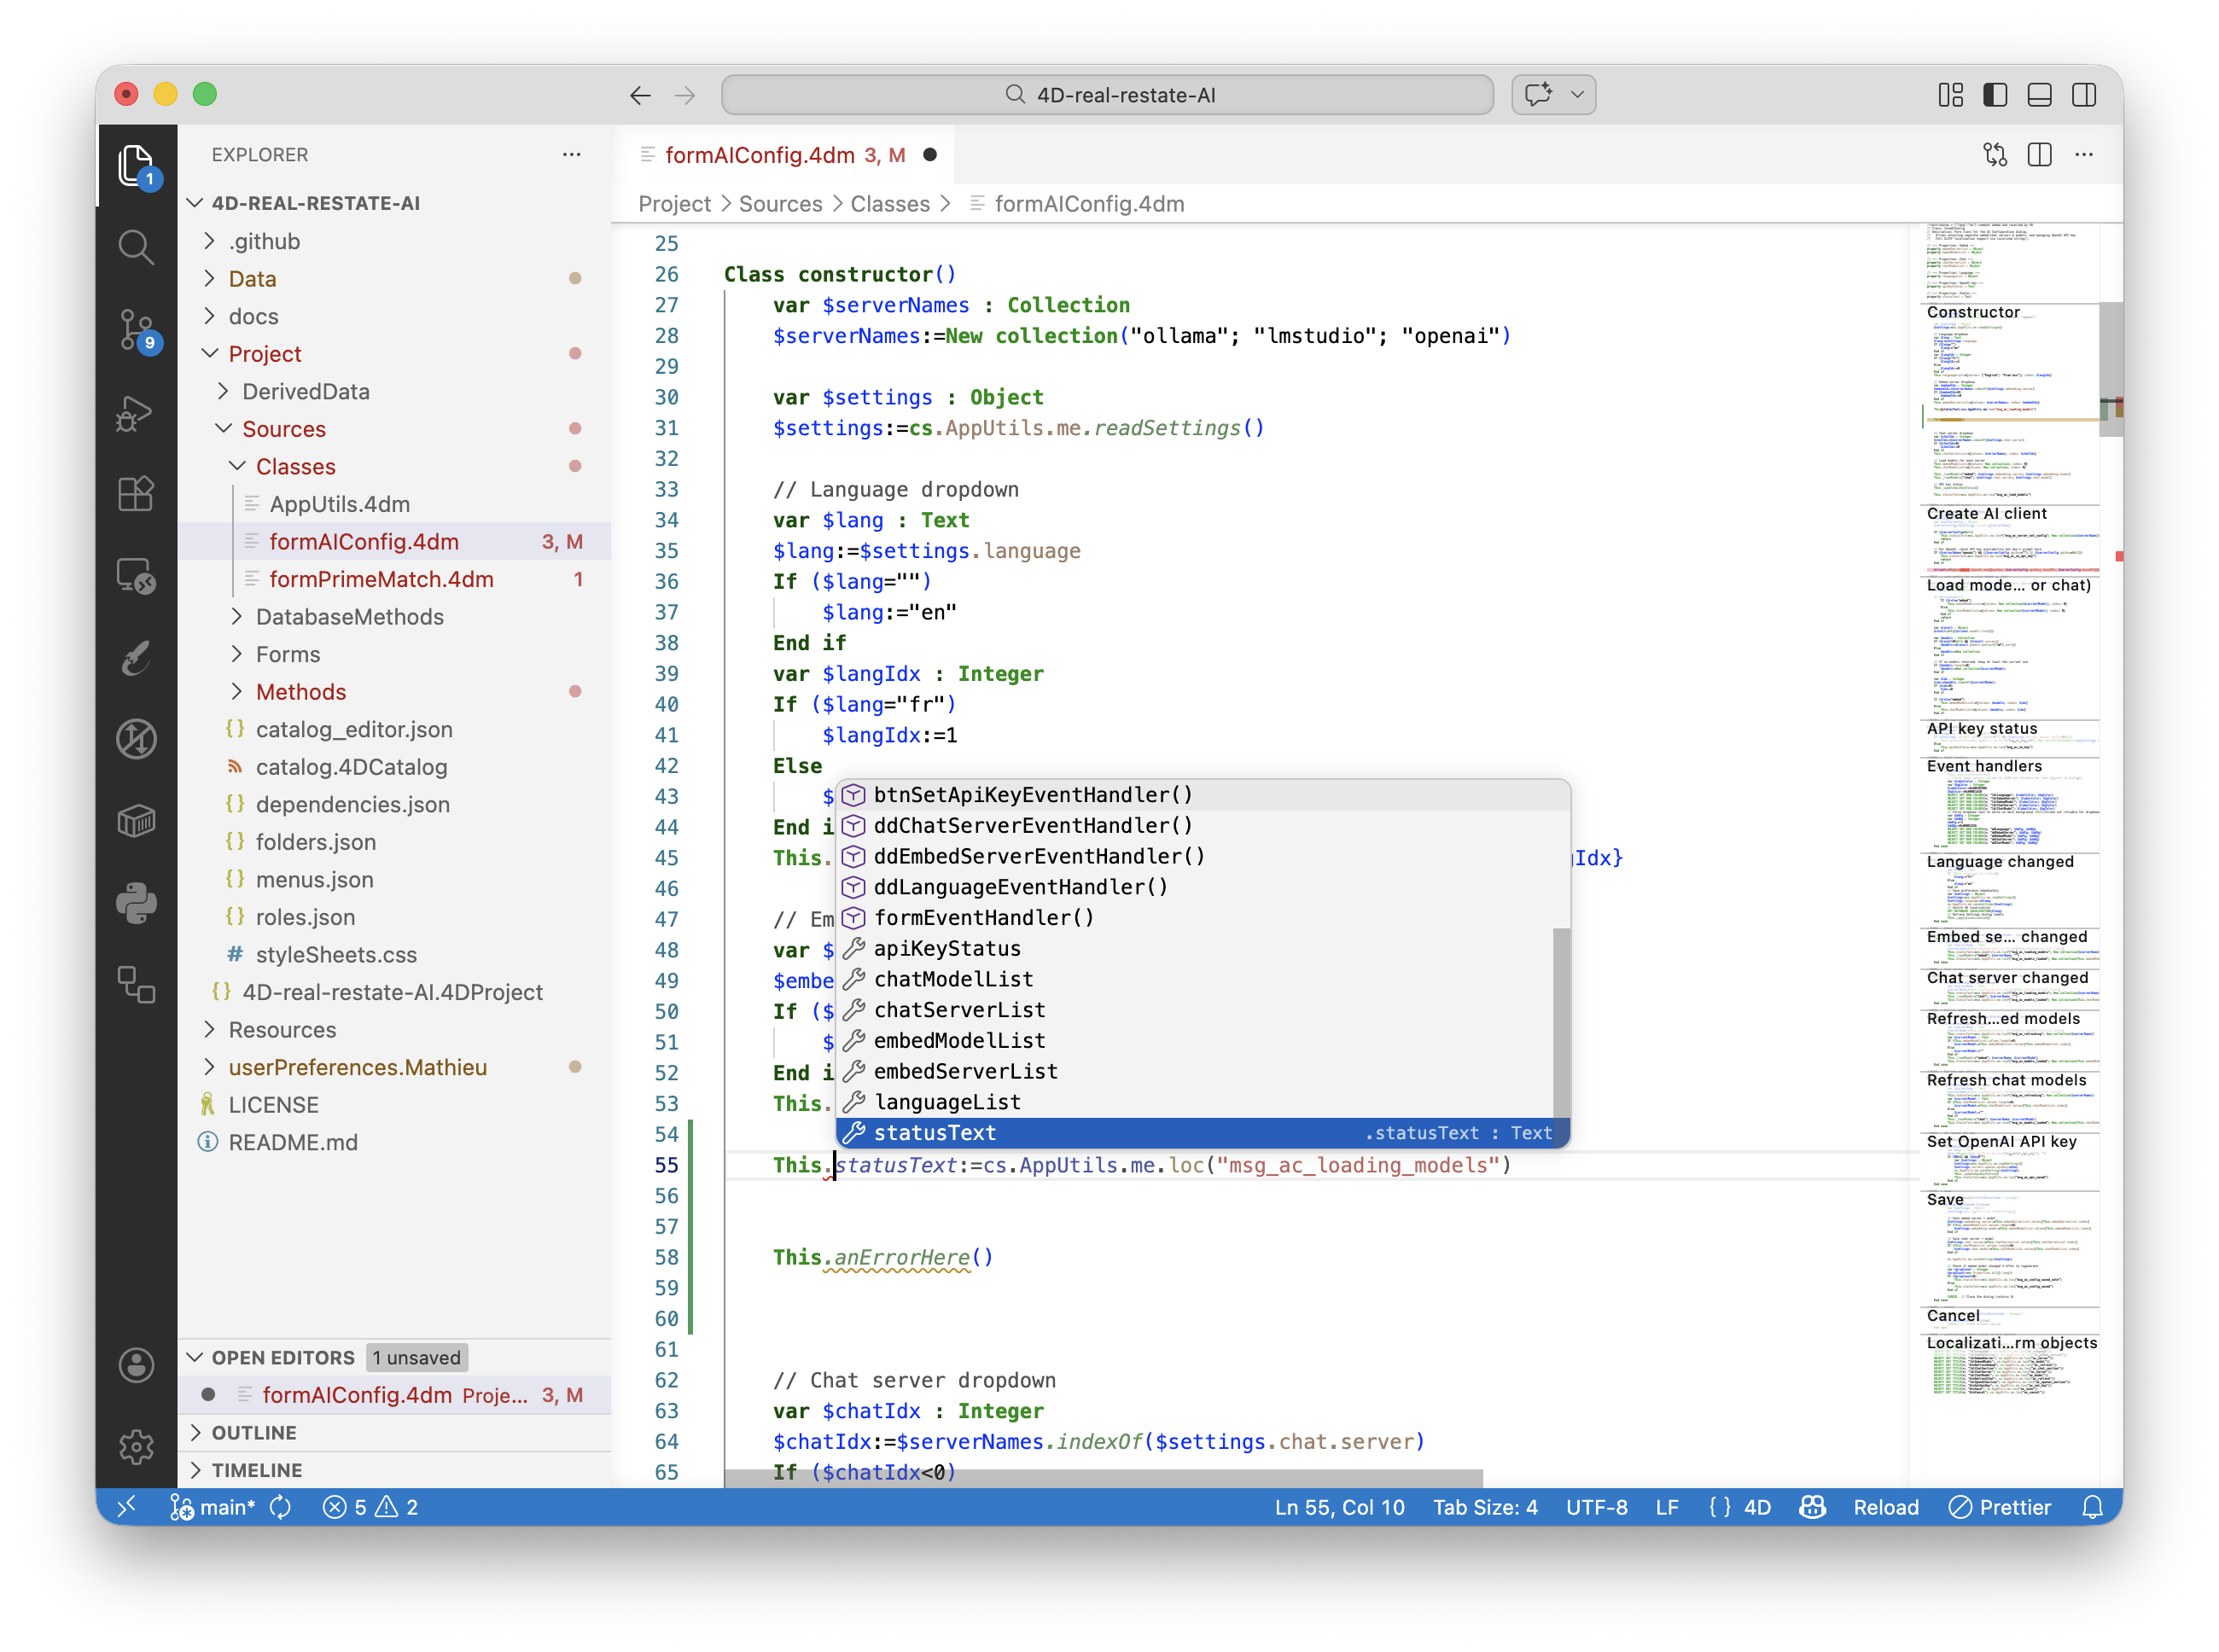Viewport: 2219px width, 1652px height.
Task: Open notifications bell in status bar
Action: point(2092,1507)
